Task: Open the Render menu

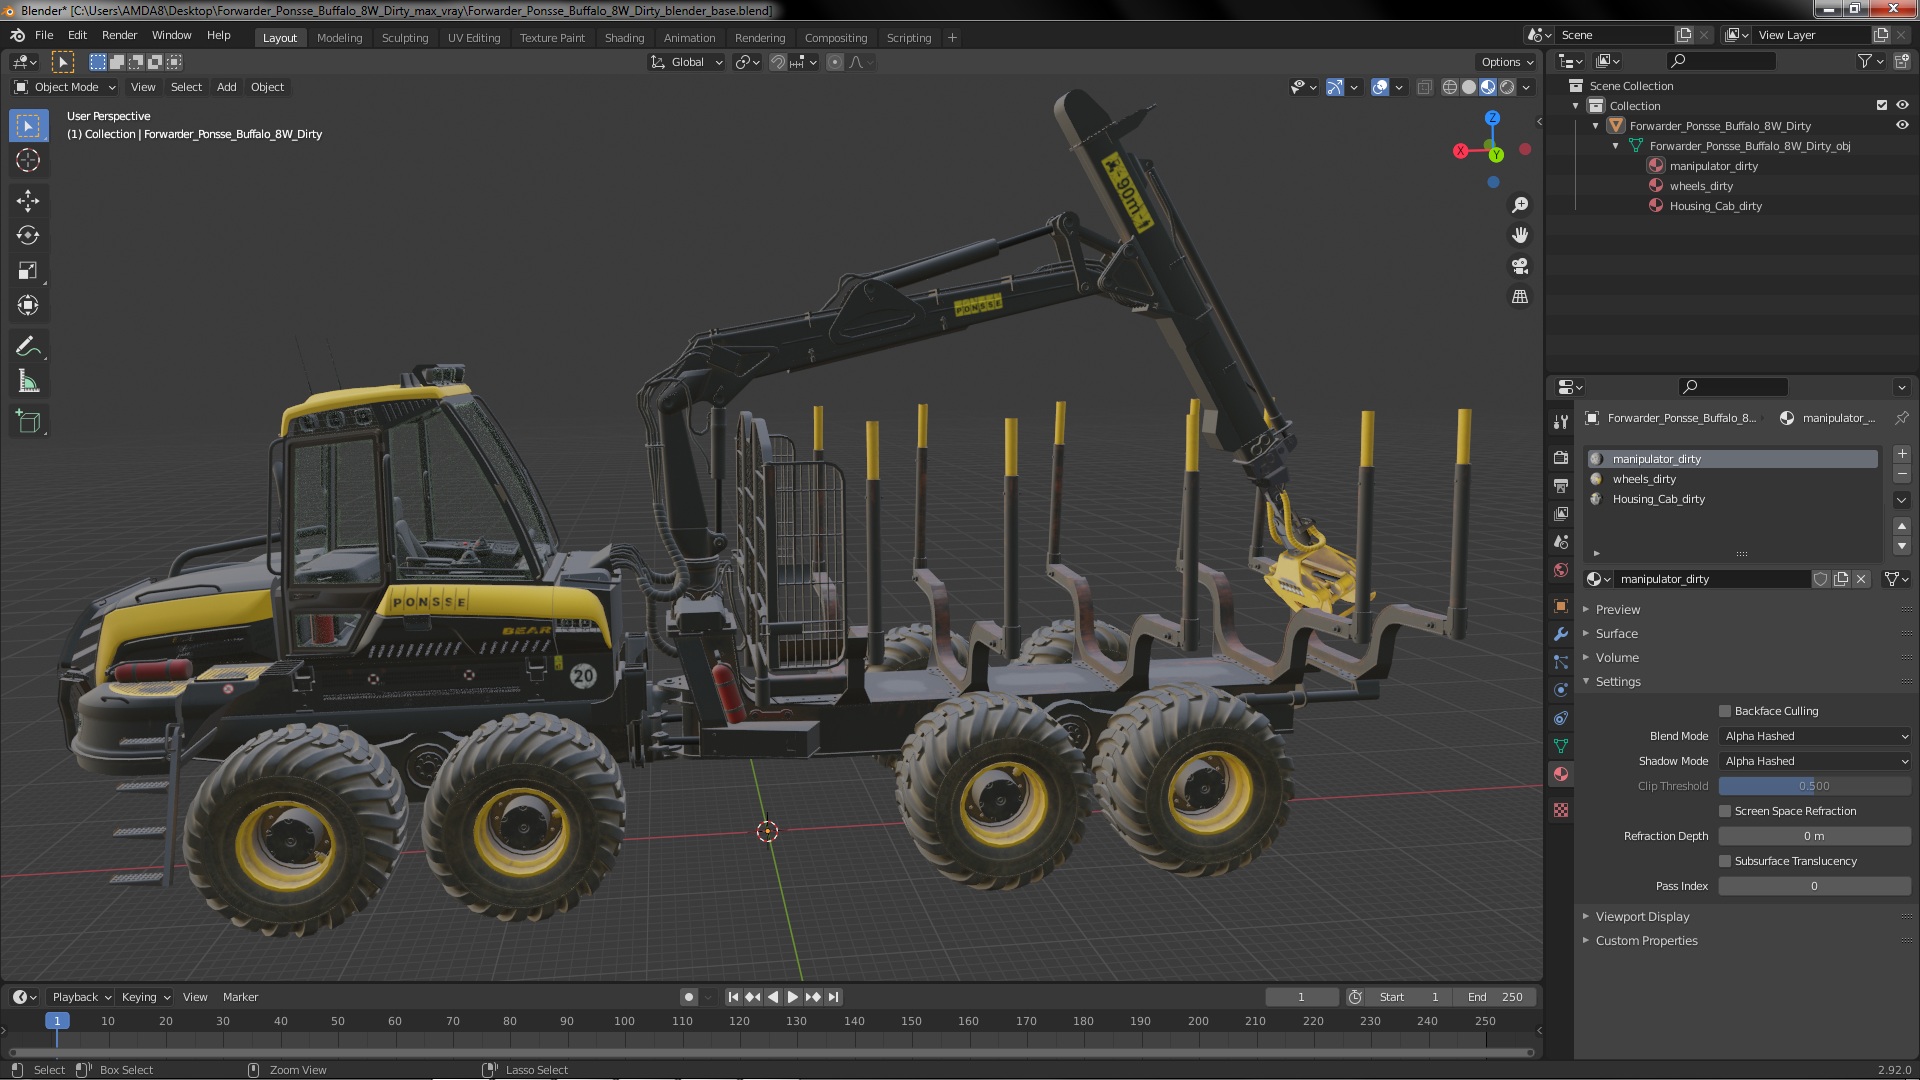Action: (119, 35)
